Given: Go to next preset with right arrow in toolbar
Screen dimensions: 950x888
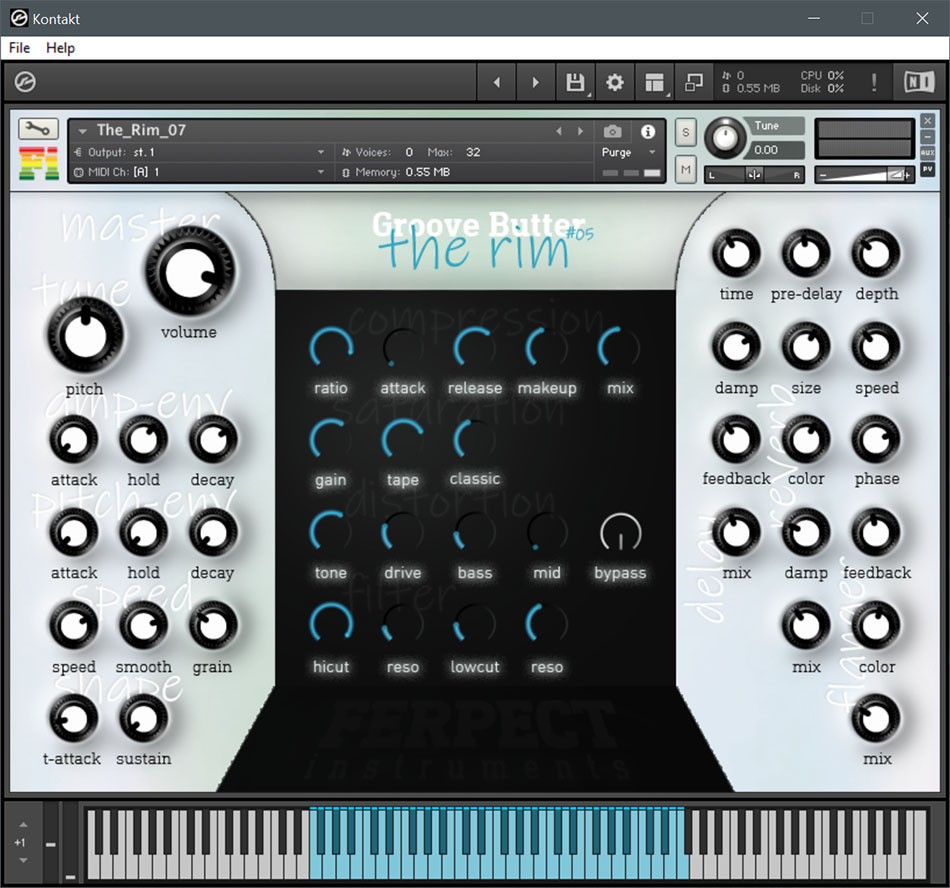Looking at the screenshot, I should click(536, 82).
